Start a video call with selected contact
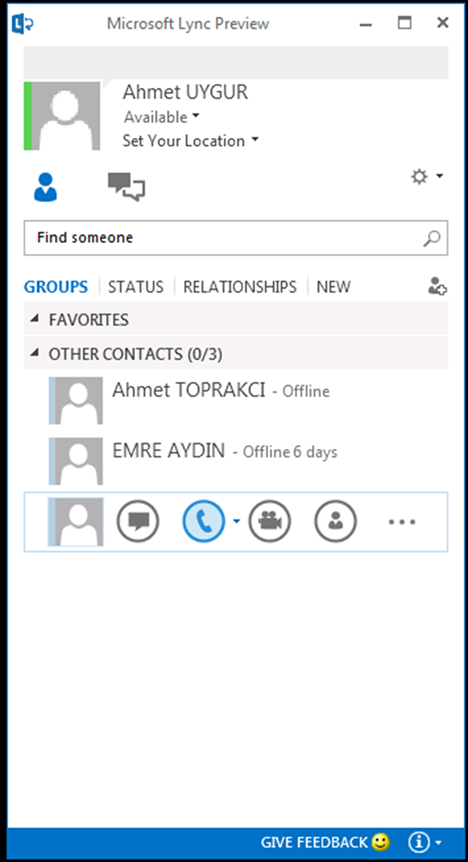This screenshot has height=862, width=468. coord(269,521)
